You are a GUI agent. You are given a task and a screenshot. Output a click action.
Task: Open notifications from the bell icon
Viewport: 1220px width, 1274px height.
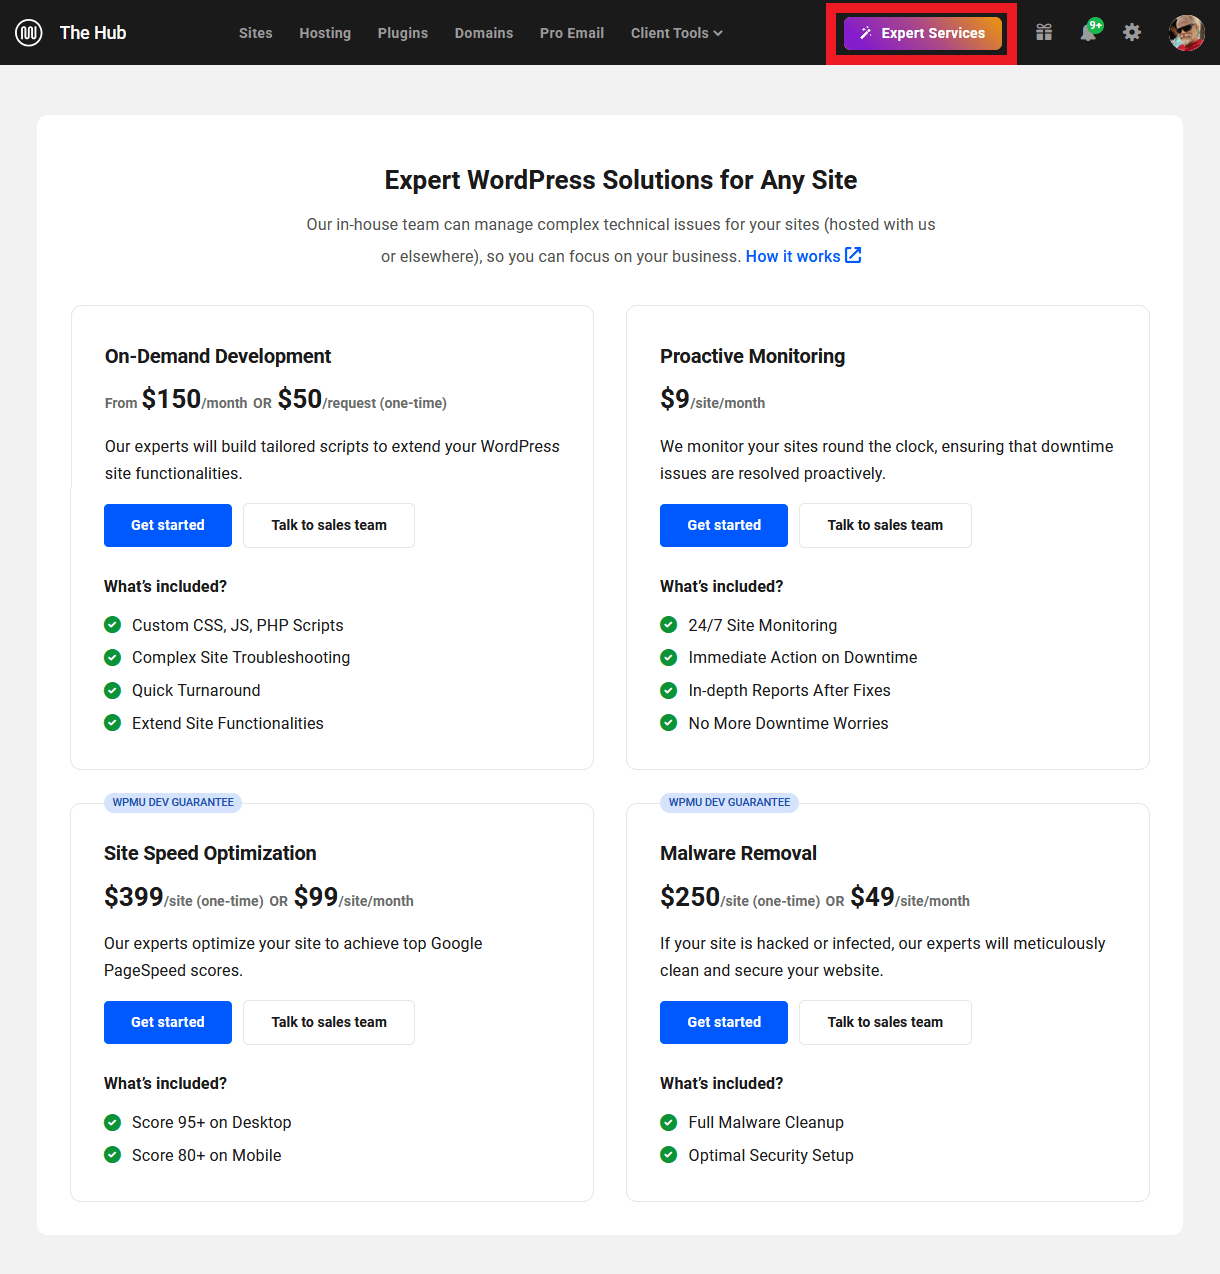1089,32
